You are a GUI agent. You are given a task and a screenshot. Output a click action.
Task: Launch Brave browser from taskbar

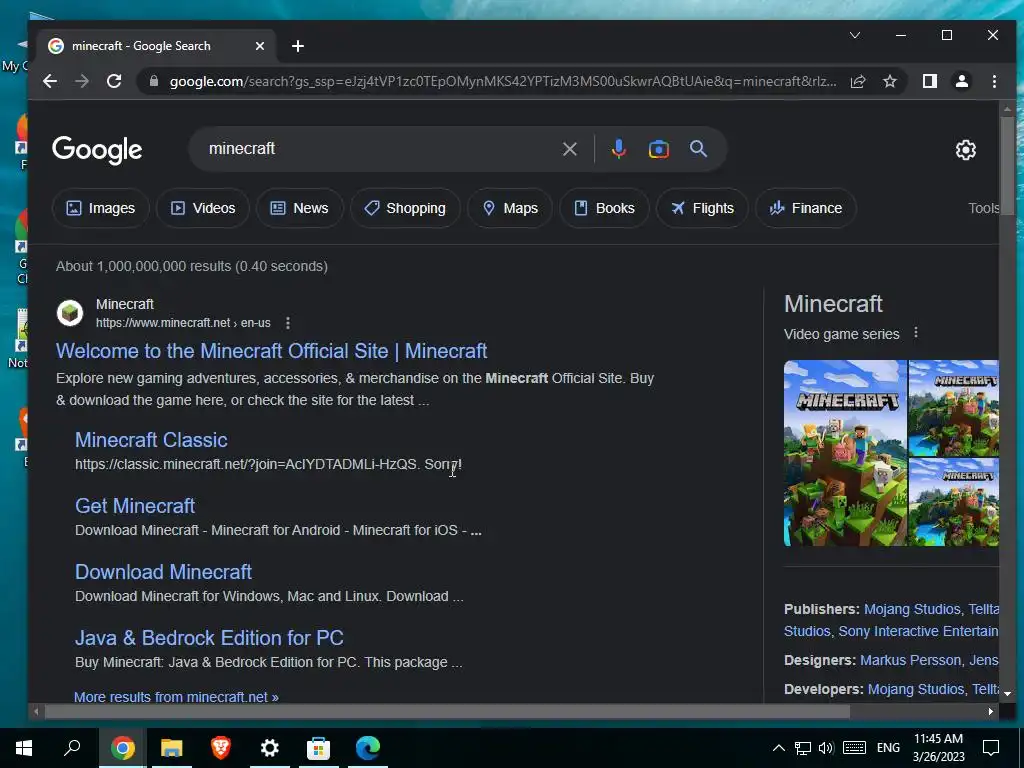[221, 748]
